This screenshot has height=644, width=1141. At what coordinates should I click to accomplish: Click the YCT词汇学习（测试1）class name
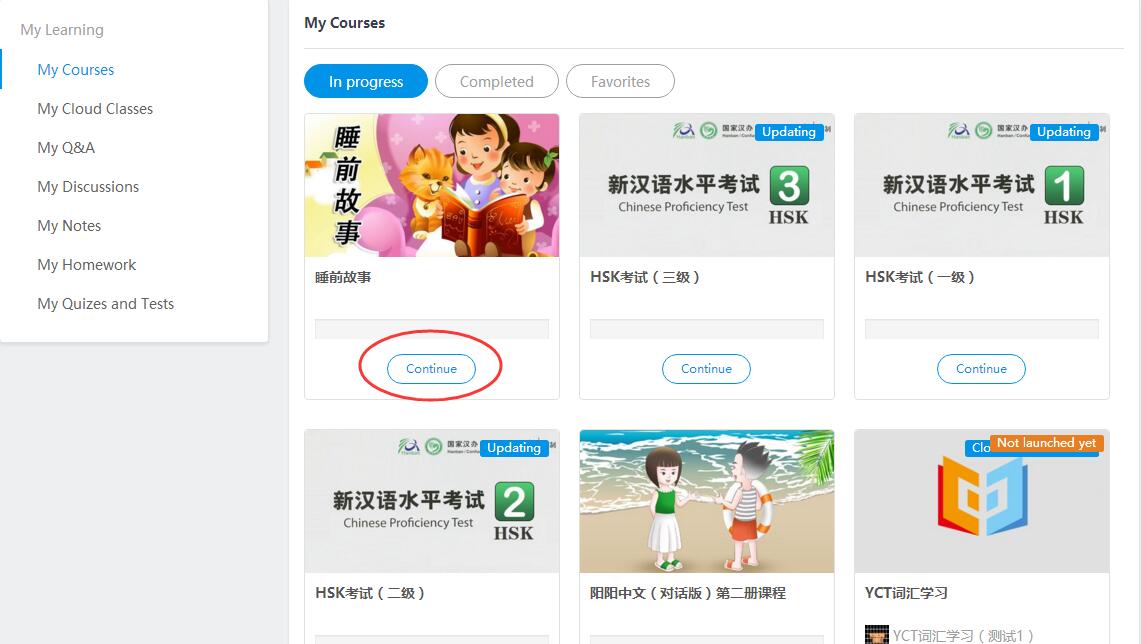click(x=963, y=636)
